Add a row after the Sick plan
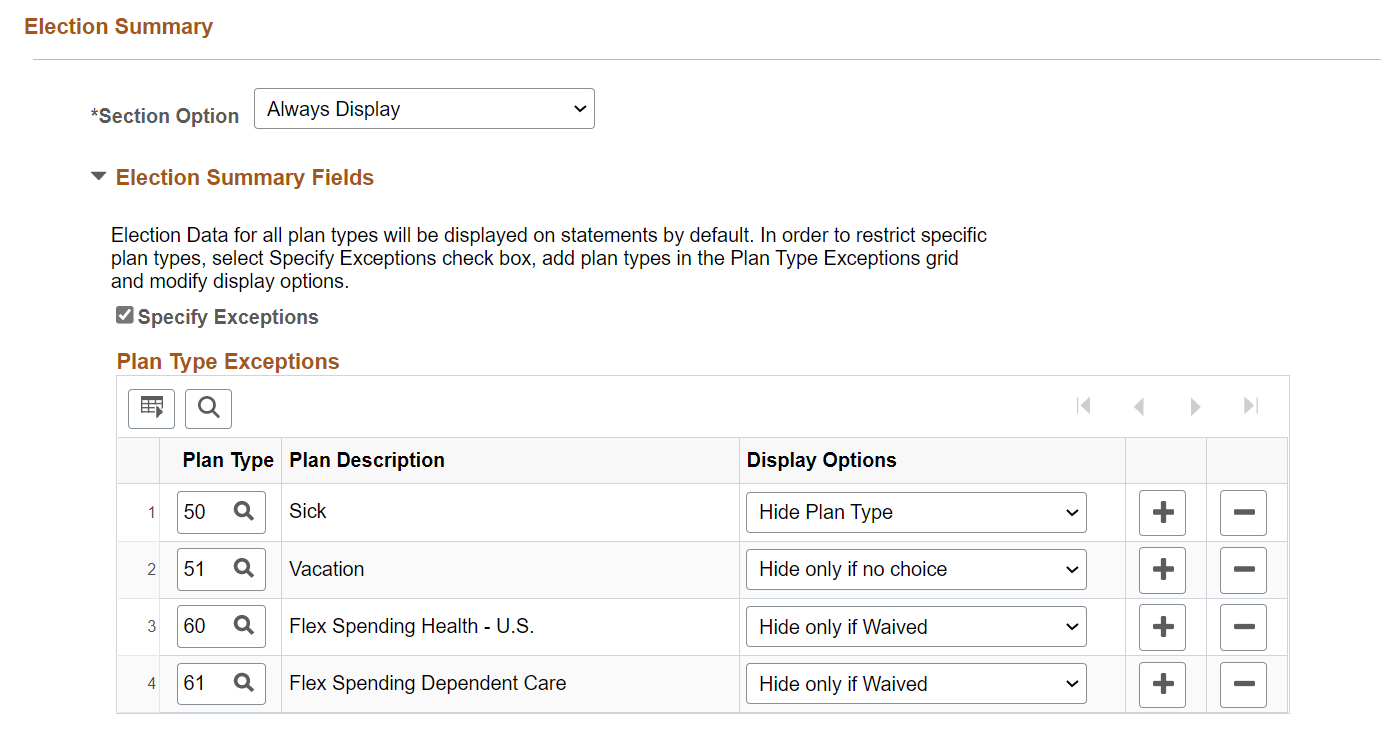 pyautogui.click(x=1163, y=513)
